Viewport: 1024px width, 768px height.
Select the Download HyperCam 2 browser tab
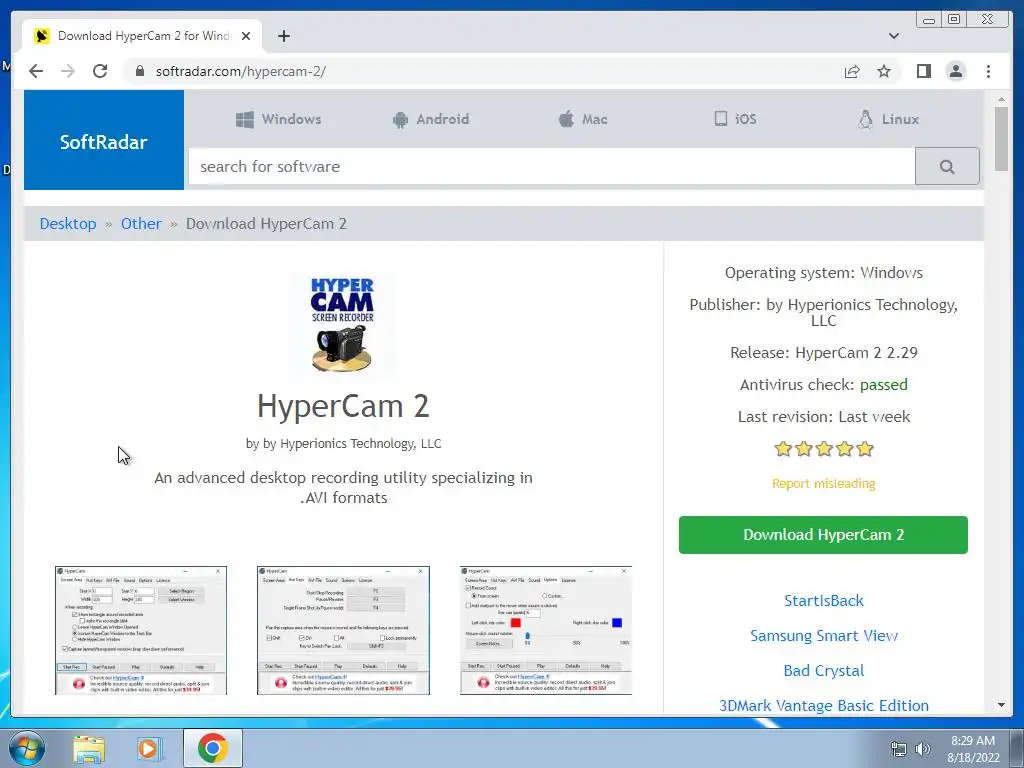coord(142,36)
